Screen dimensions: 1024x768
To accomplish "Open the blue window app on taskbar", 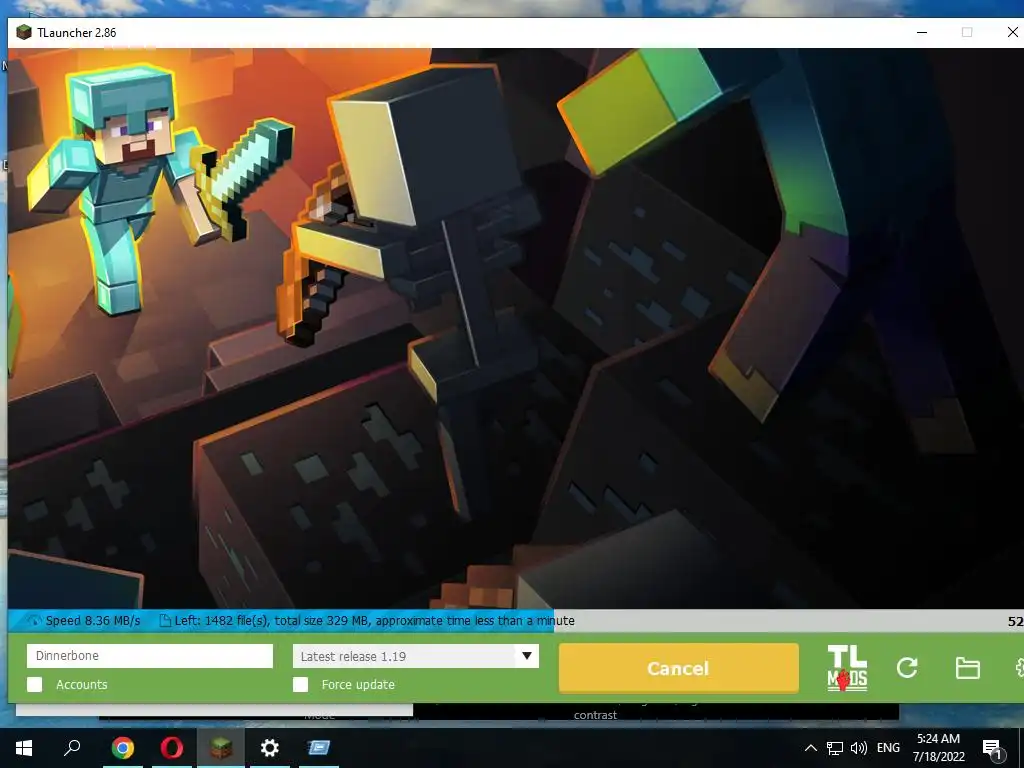I will (x=319, y=748).
